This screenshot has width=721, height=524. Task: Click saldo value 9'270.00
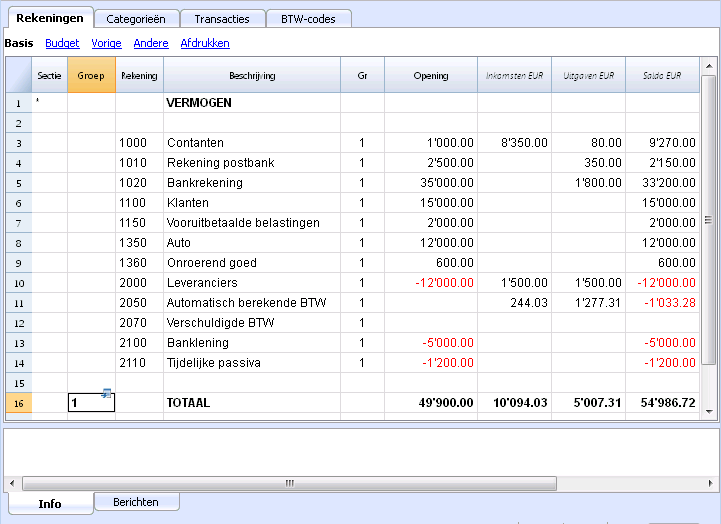tap(662, 143)
